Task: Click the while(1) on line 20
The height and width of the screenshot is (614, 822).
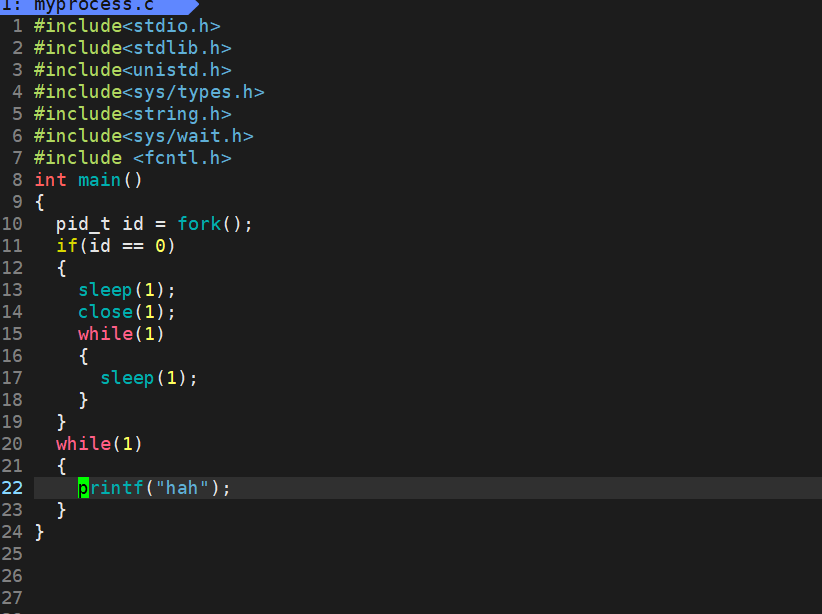Action: pyautogui.click(x=99, y=444)
